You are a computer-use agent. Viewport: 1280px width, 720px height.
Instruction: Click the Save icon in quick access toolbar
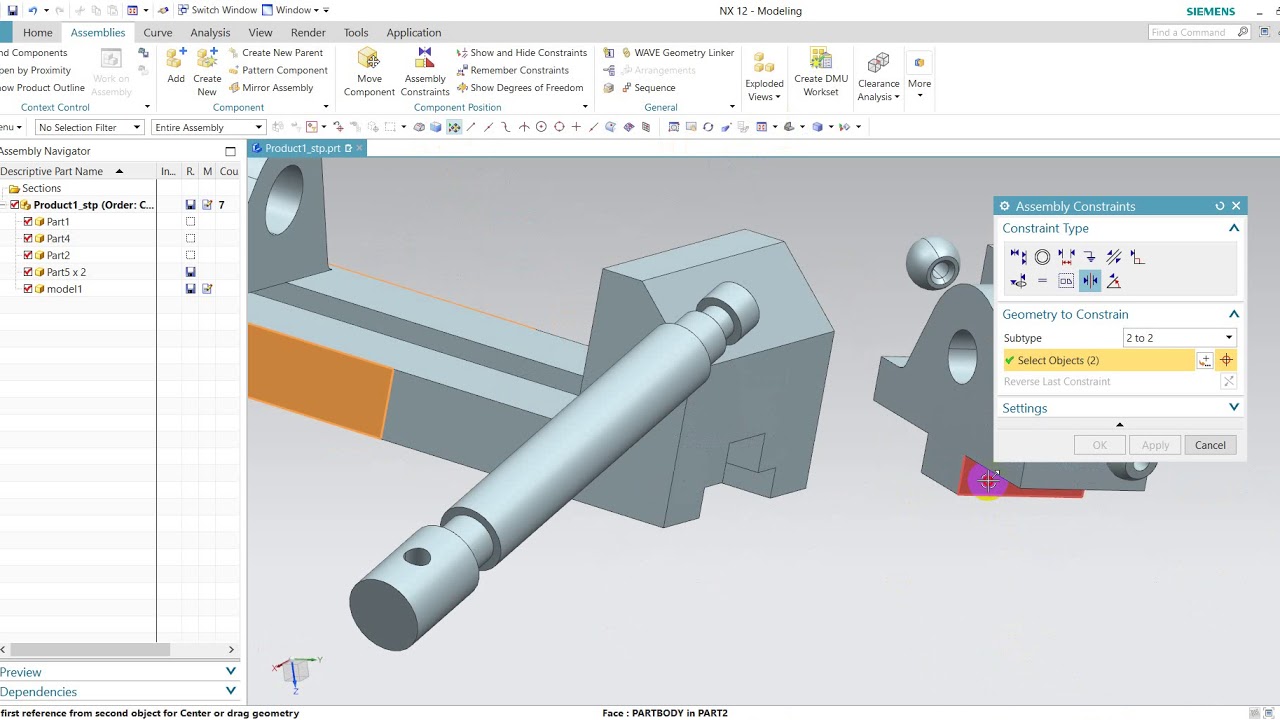point(12,10)
